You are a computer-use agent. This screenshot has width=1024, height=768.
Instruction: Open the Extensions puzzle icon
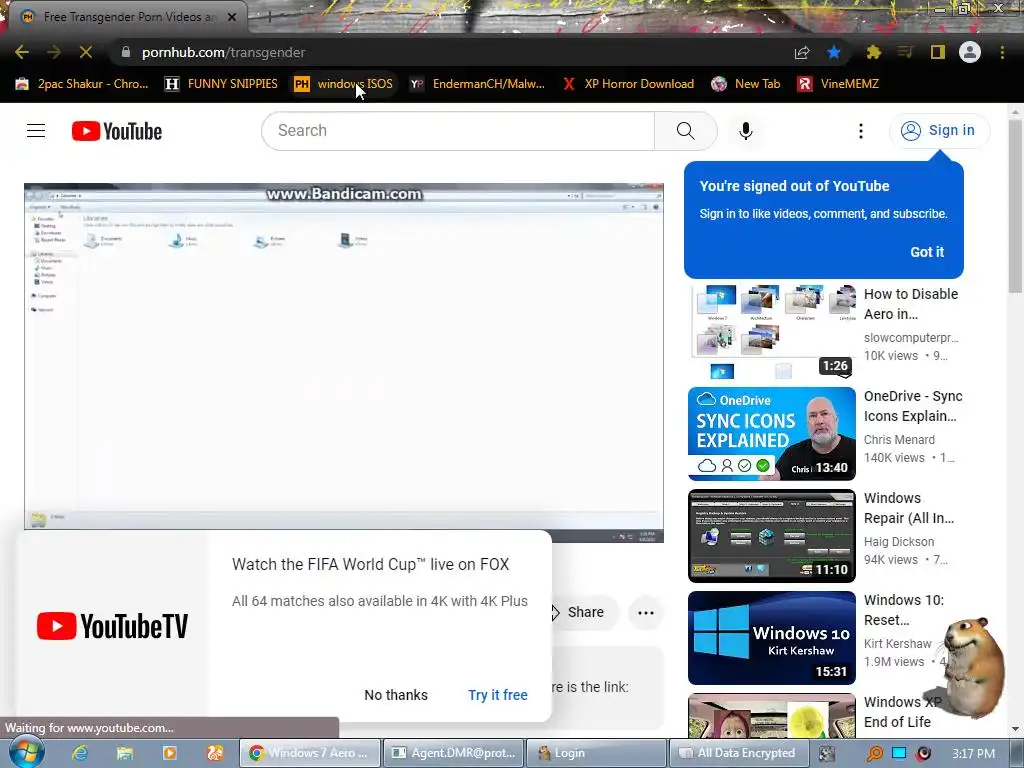pyautogui.click(x=874, y=52)
